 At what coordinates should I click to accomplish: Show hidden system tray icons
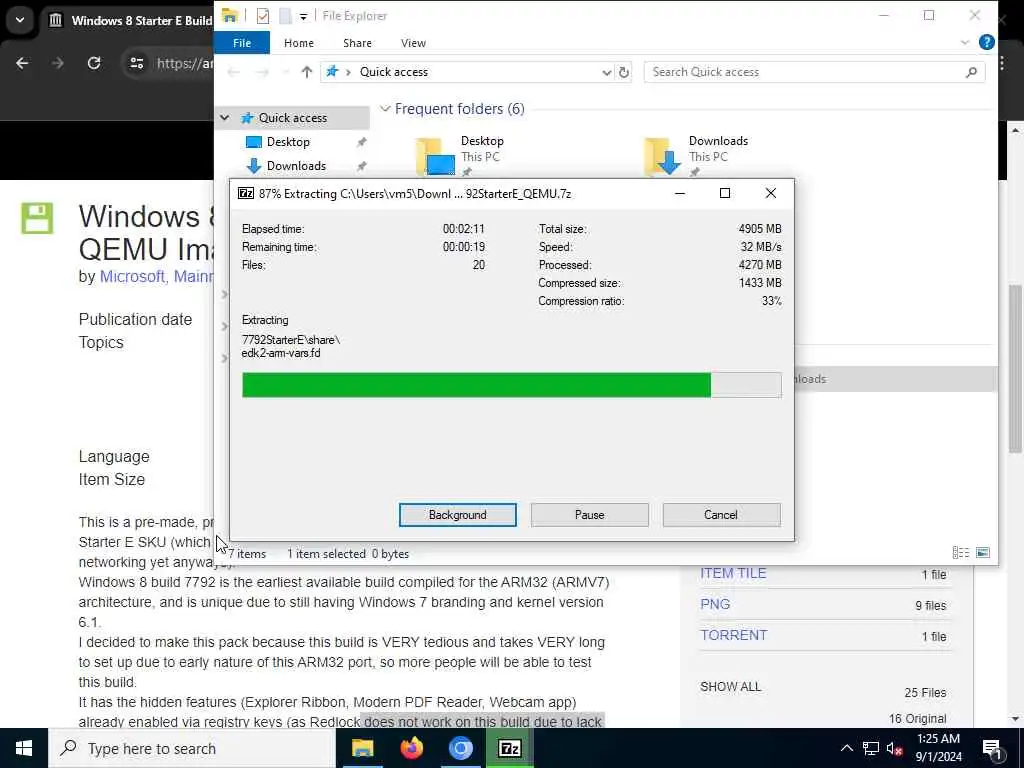(846, 748)
